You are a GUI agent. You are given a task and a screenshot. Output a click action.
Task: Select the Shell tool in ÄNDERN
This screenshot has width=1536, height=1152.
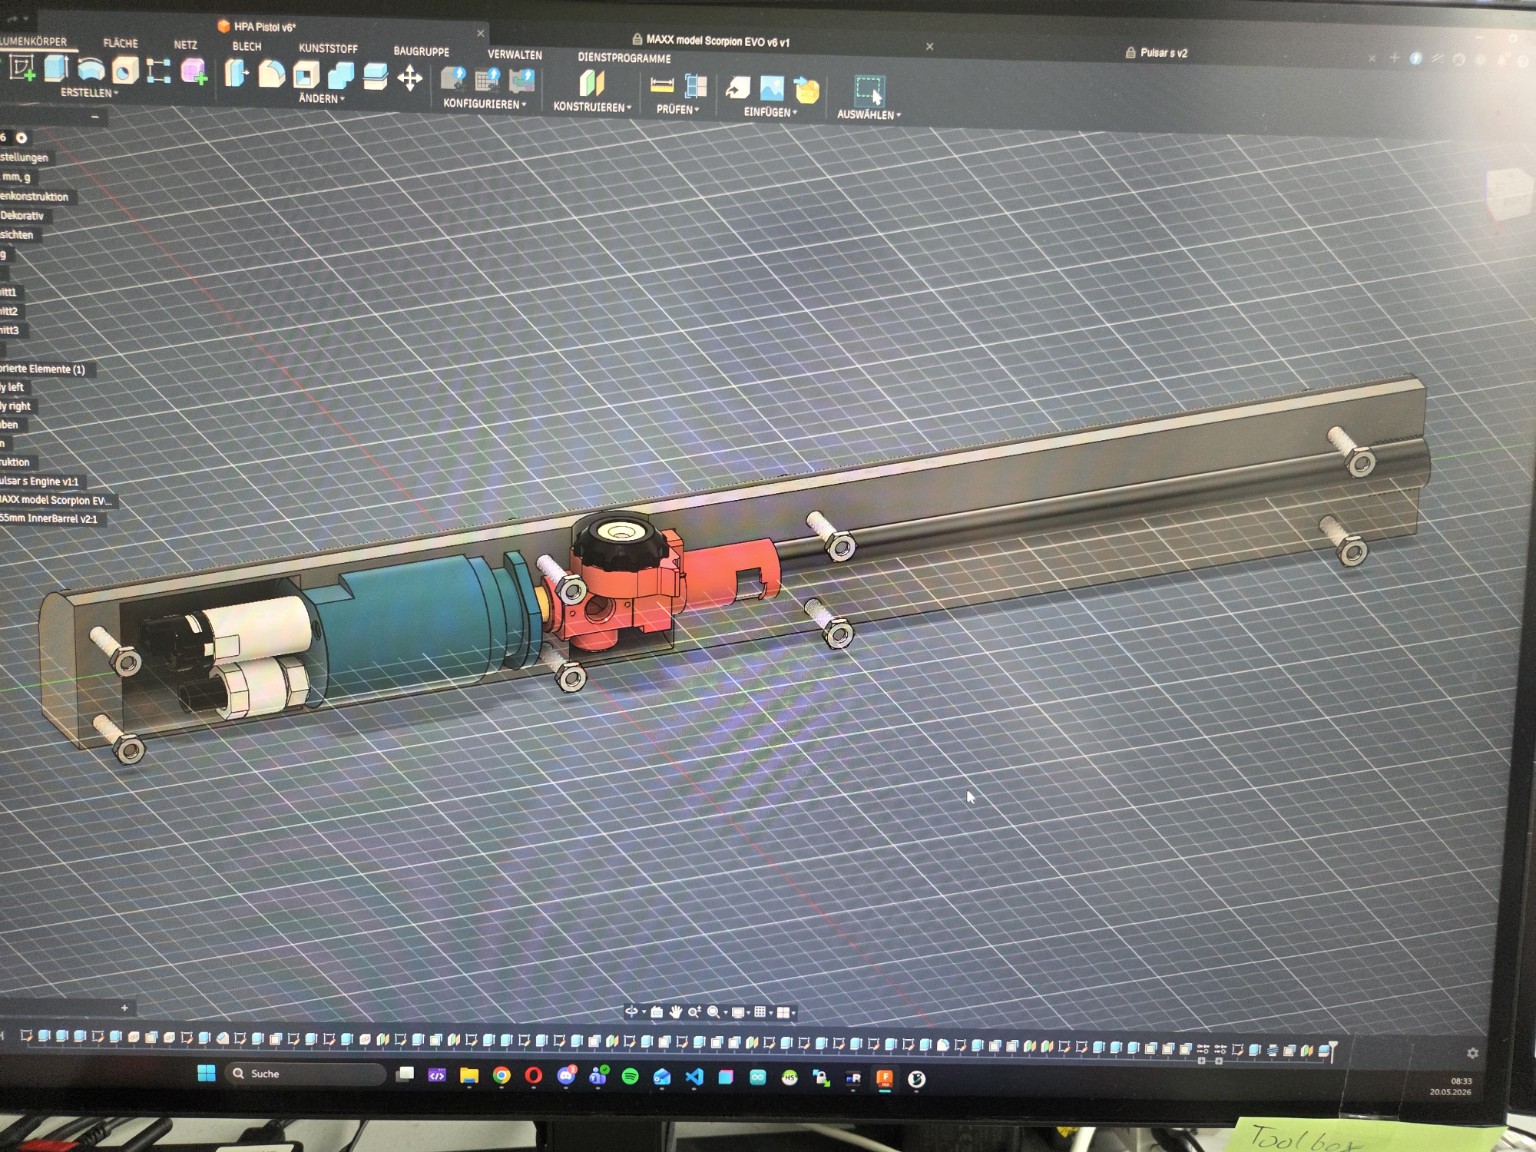click(x=306, y=75)
